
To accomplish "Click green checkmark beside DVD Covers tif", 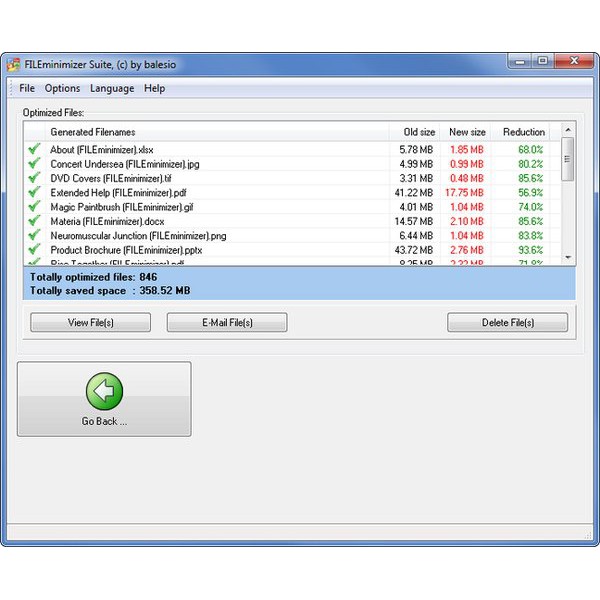I will point(34,178).
